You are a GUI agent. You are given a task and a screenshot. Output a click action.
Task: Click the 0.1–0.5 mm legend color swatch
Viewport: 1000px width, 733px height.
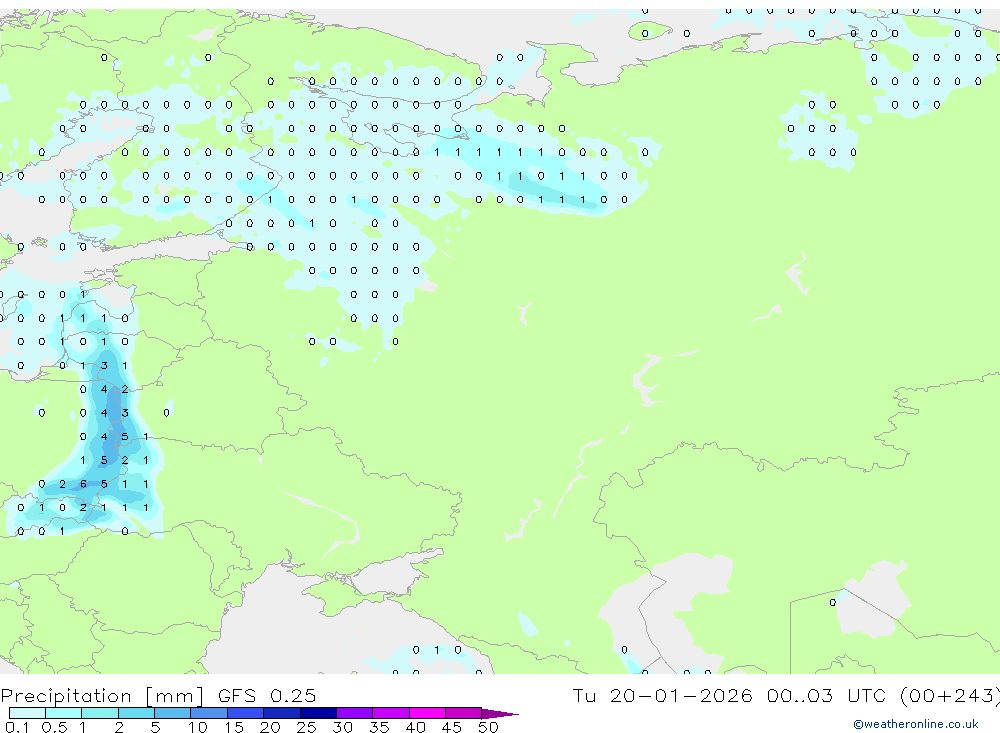(27, 713)
